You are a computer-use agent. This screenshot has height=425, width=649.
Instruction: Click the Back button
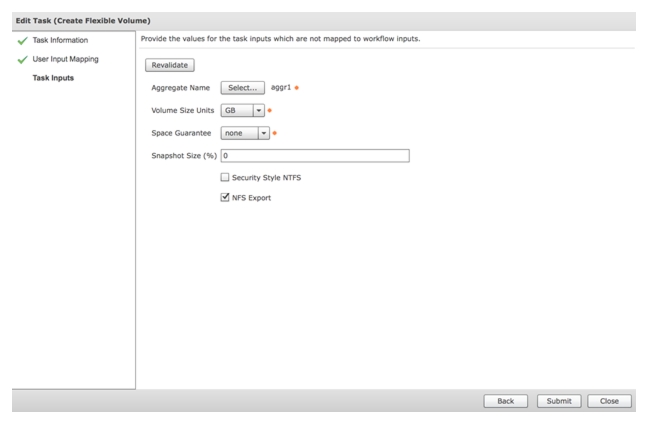[x=505, y=401]
